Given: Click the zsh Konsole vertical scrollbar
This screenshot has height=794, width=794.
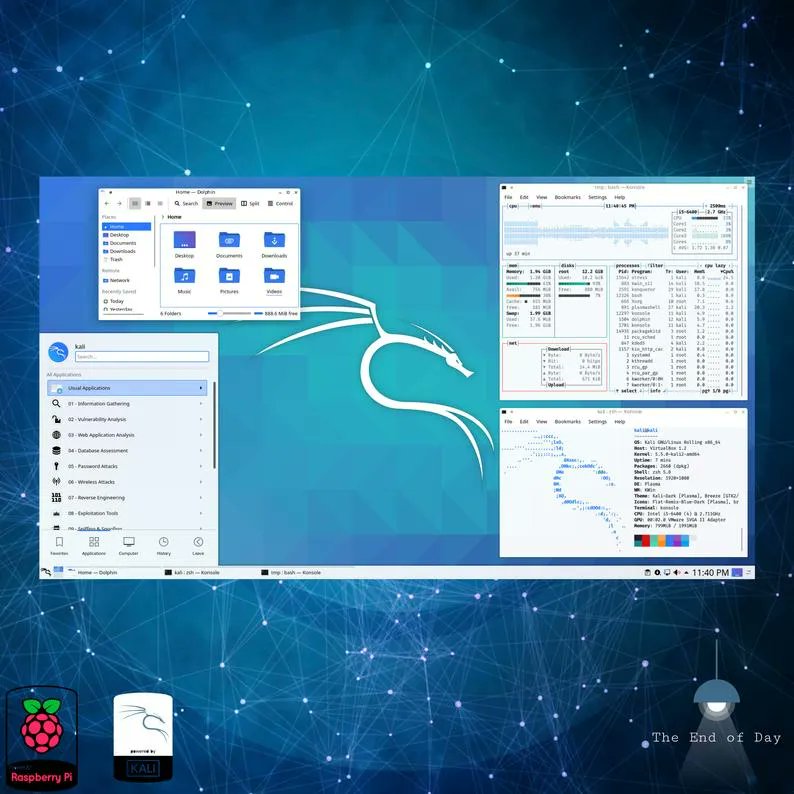Looking at the screenshot, I should pos(742,539).
